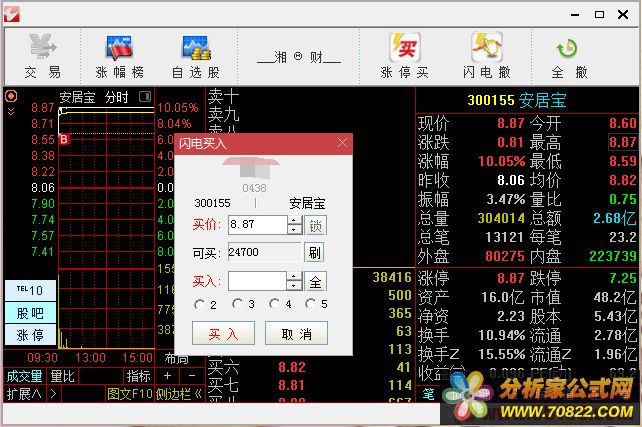Click the orange circle icon above the chart
Image resolution: width=642 pixels, height=427 pixels.
11,96
